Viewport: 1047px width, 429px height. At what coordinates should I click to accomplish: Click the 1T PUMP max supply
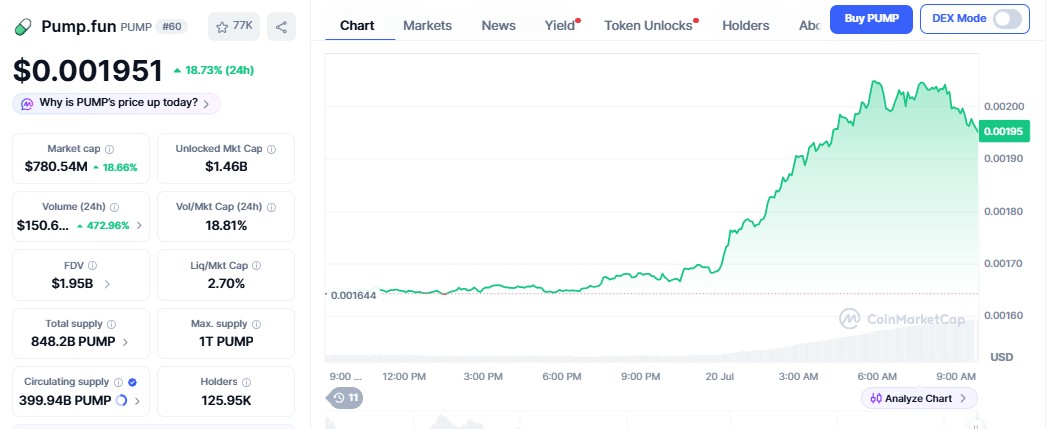coord(226,342)
